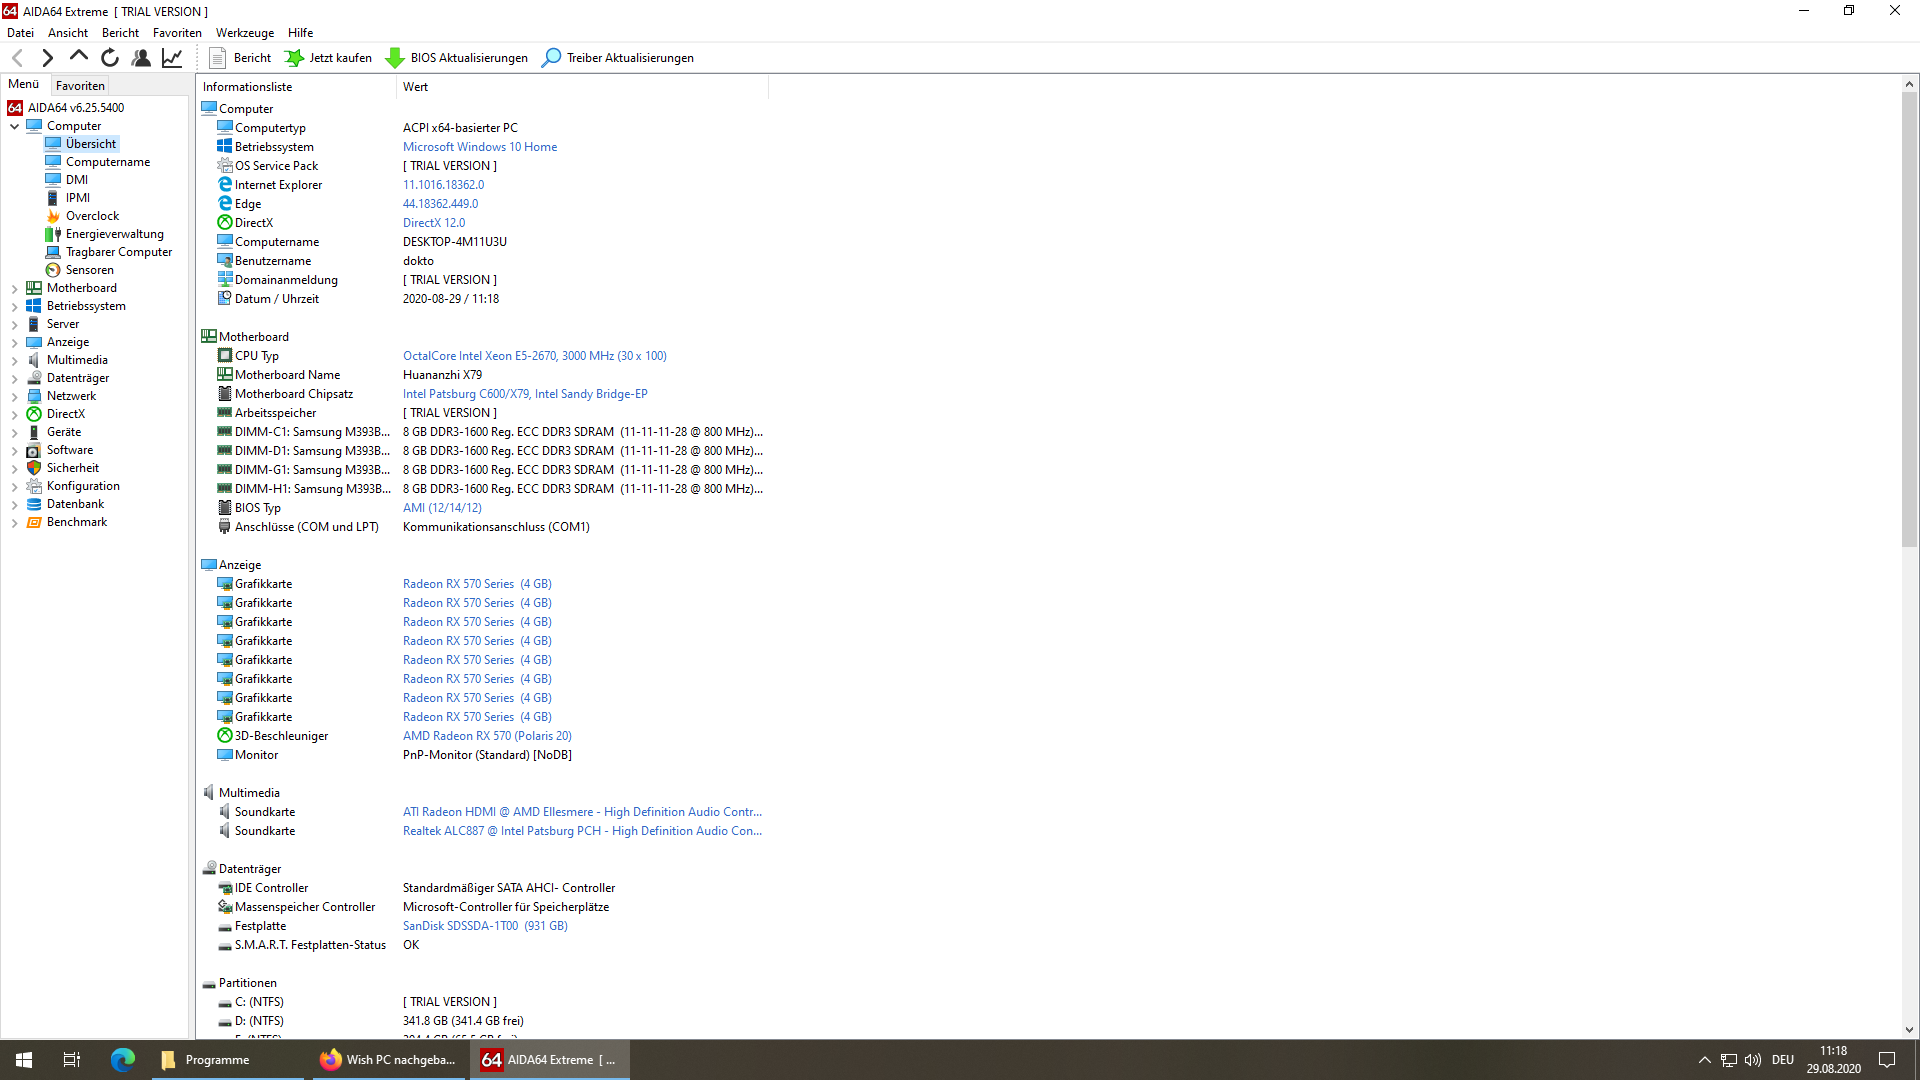The height and width of the screenshot is (1080, 1920).
Task: Click the refresh toolbar icon
Action: click(x=110, y=58)
